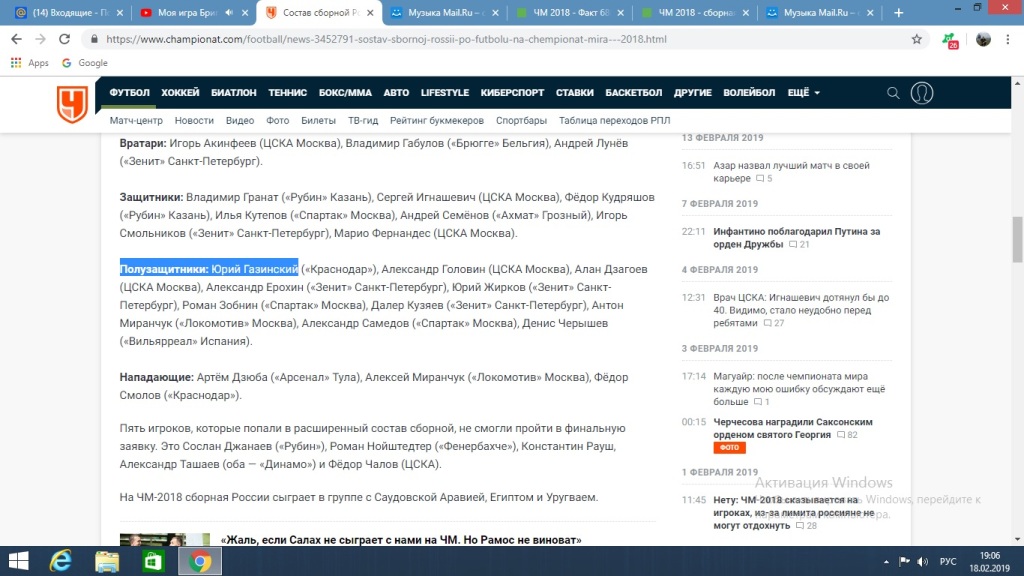The height and width of the screenshot is (576, 1024).
Task: Open the Таблица переходов РПЛ link
Action: coord(615,120)
